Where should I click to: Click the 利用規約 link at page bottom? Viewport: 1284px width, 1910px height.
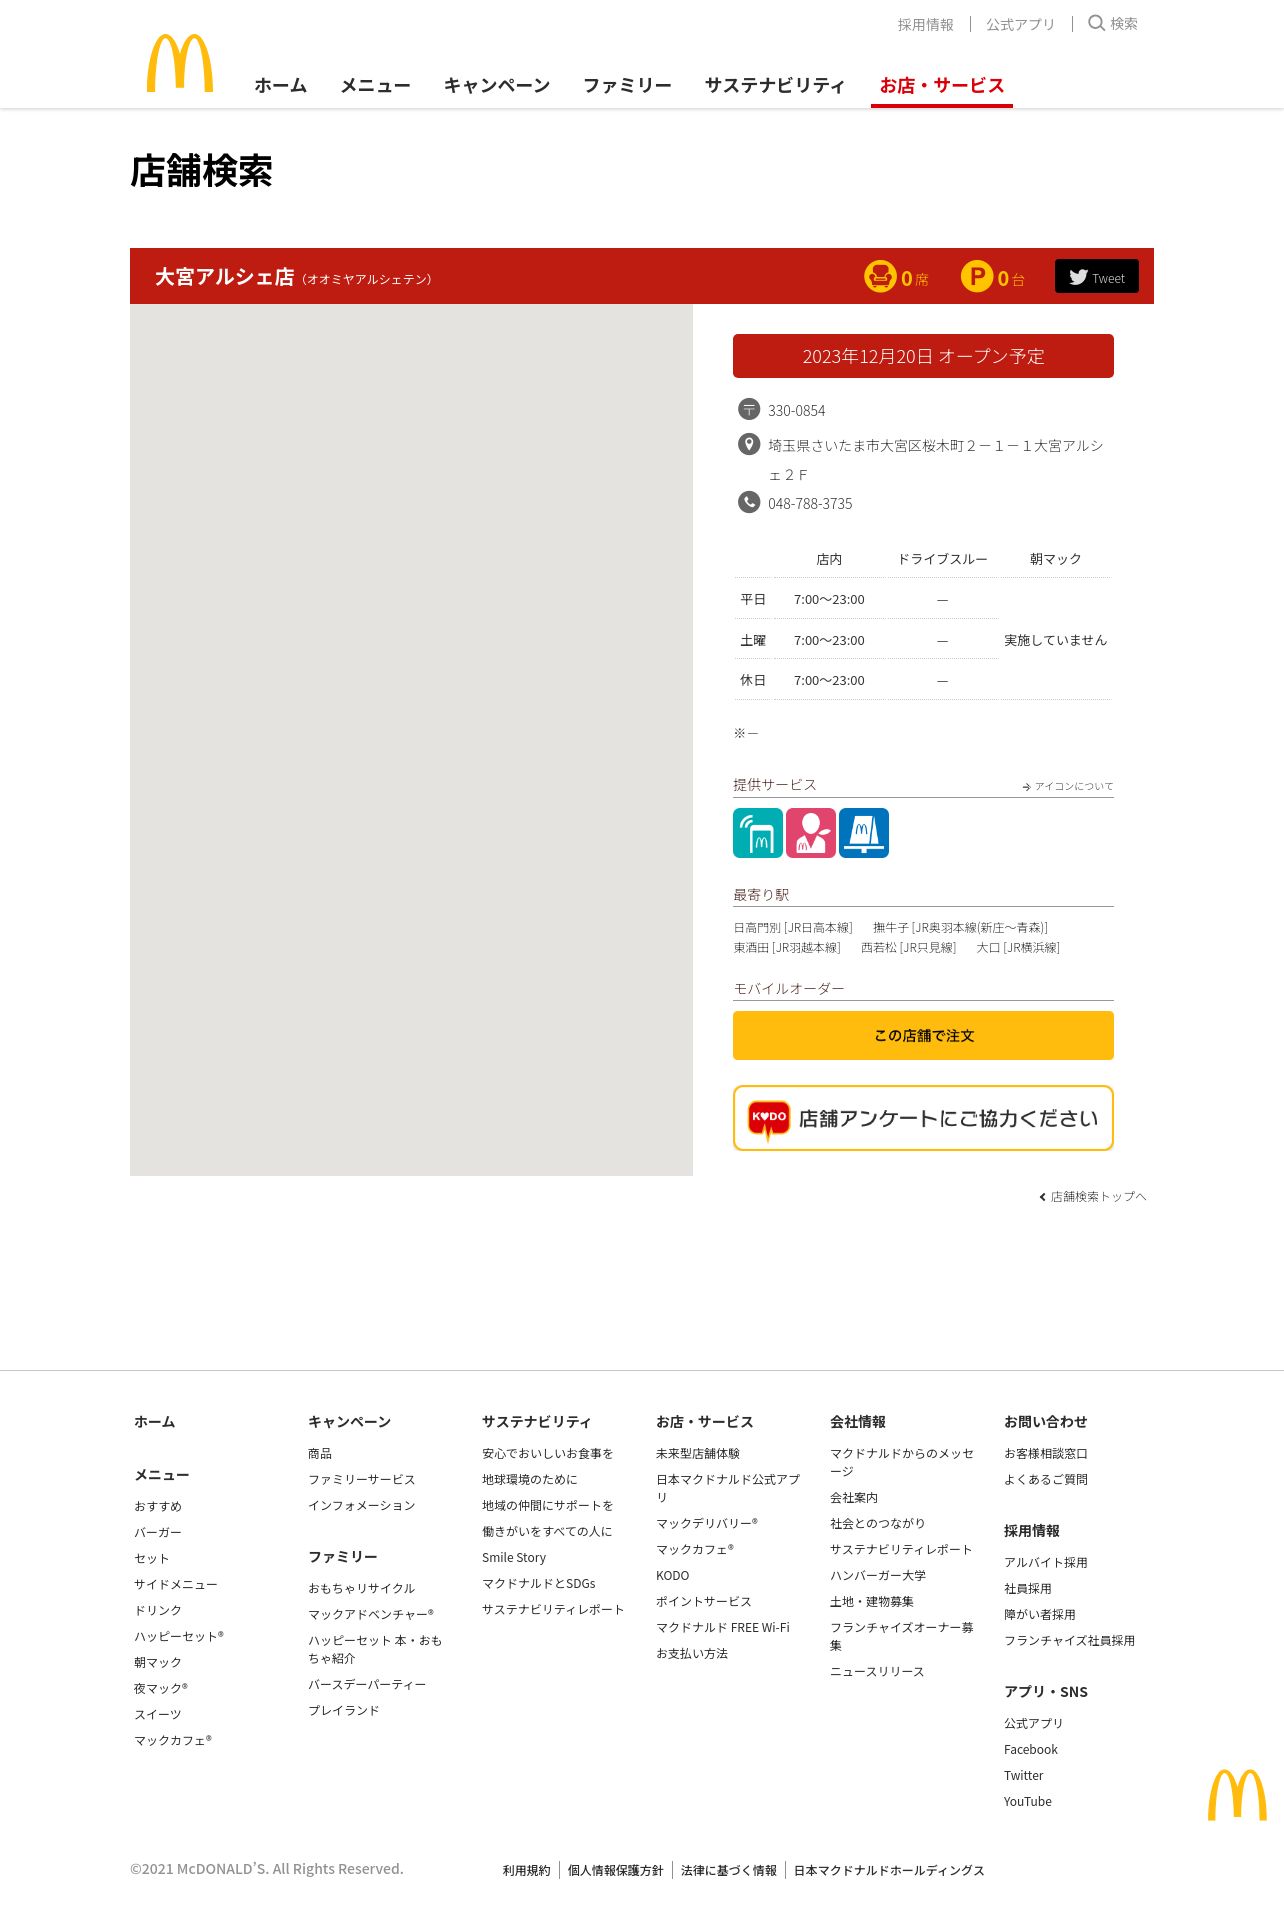(527, 1870)
